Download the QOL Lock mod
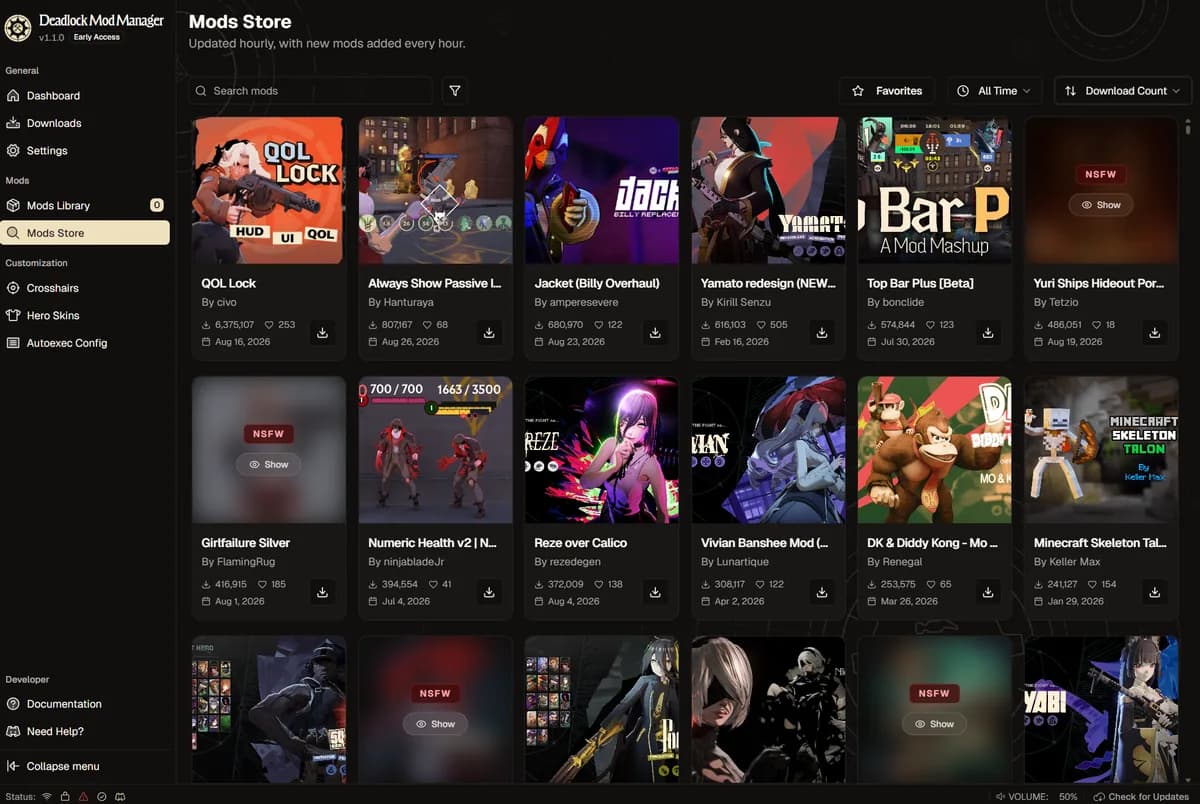Image resolution: width=1200 pixels, height=804 pixels. tap(322, 333)
